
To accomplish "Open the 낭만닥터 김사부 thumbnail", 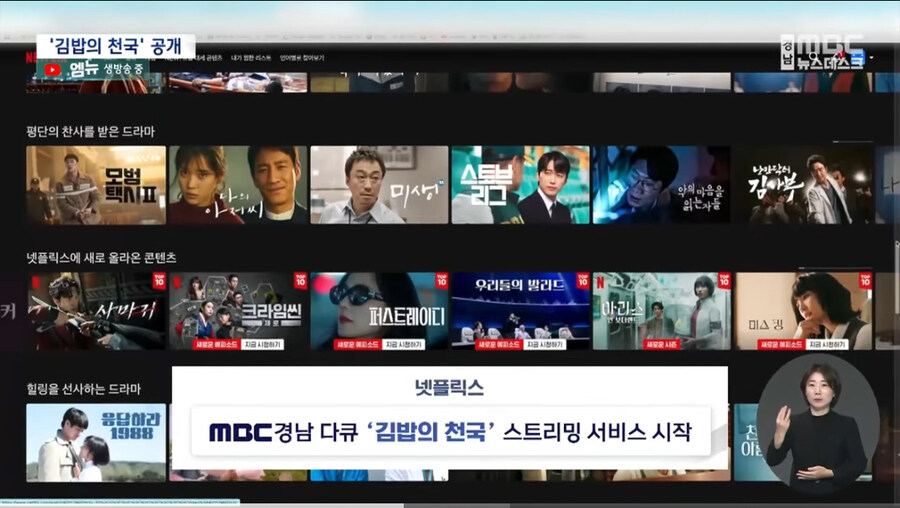I will pyautogui.click(x=803, y=185).
